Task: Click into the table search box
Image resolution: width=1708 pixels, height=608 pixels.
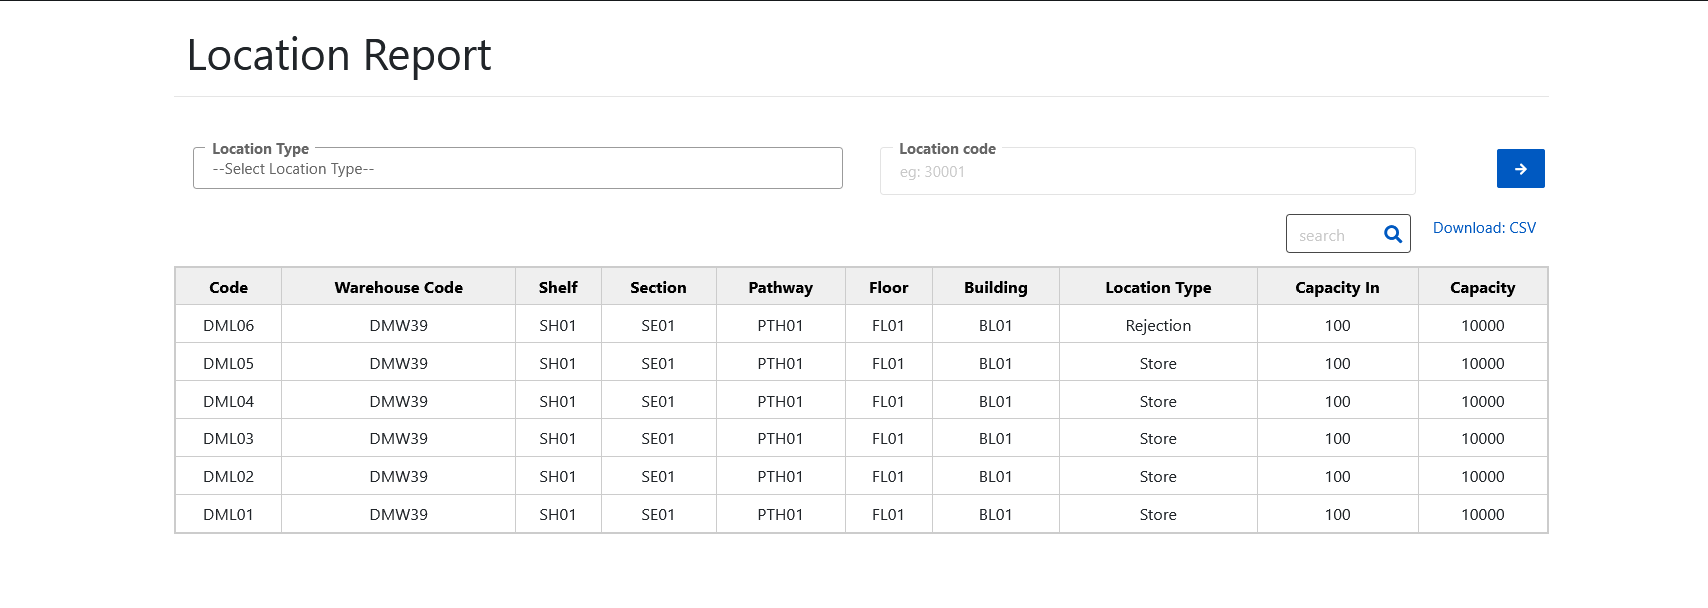Action: (1335, 235)
